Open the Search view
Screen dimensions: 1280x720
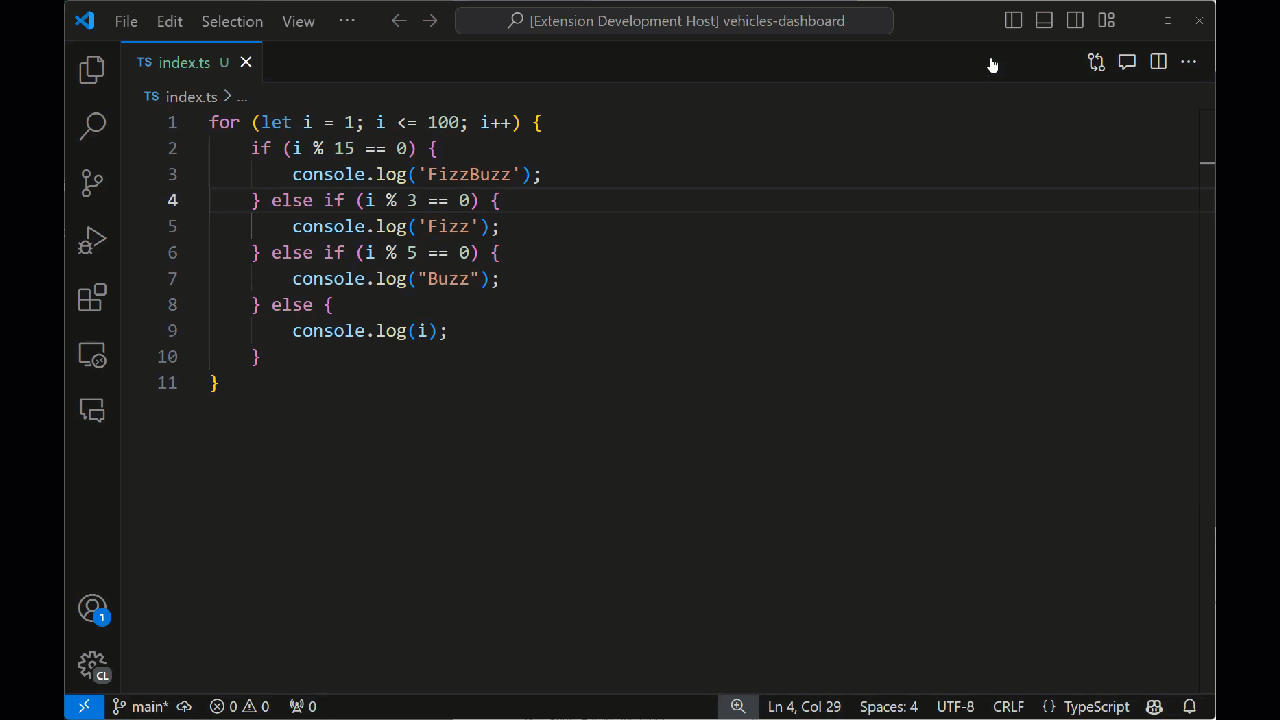click(92, 125)
